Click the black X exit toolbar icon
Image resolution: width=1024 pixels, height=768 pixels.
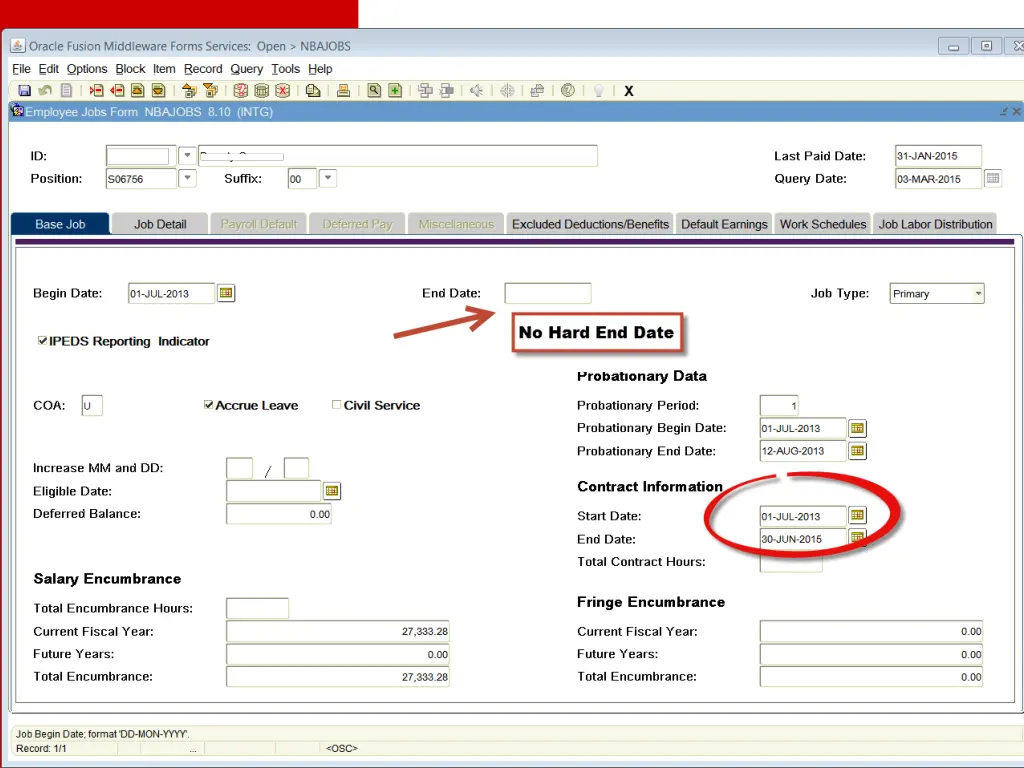pos(628,91)
